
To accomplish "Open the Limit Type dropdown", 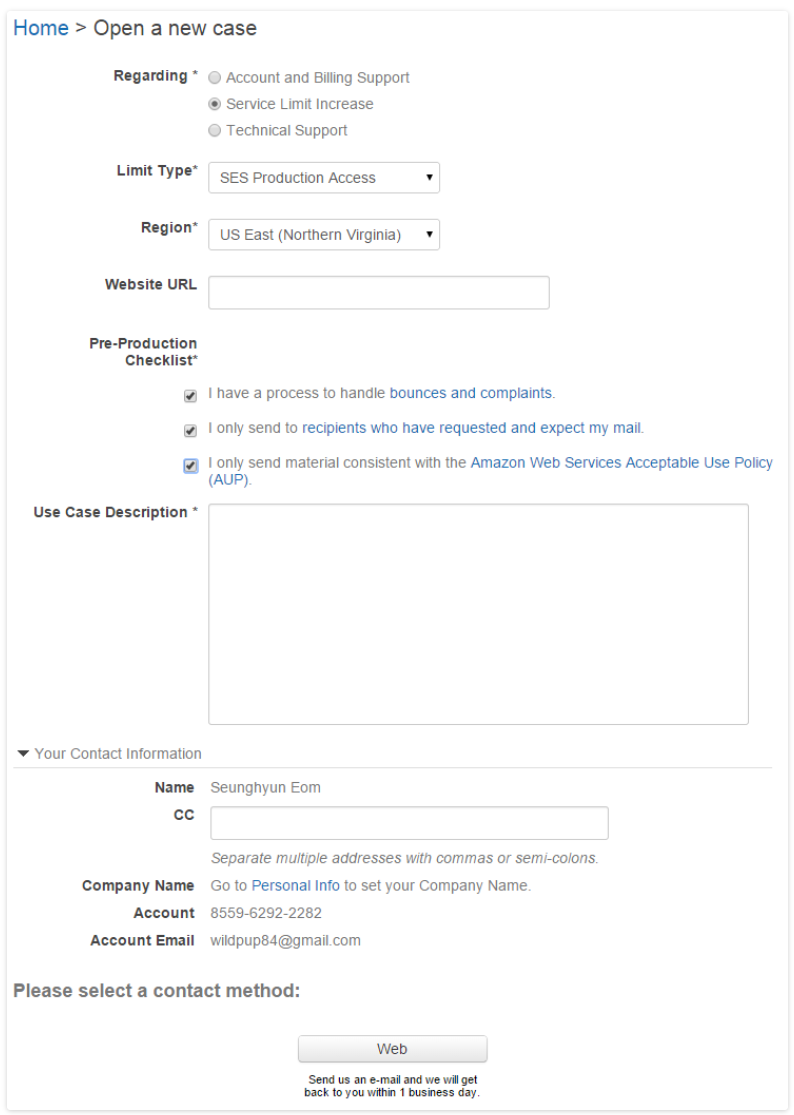I will [x=324, y=178].
